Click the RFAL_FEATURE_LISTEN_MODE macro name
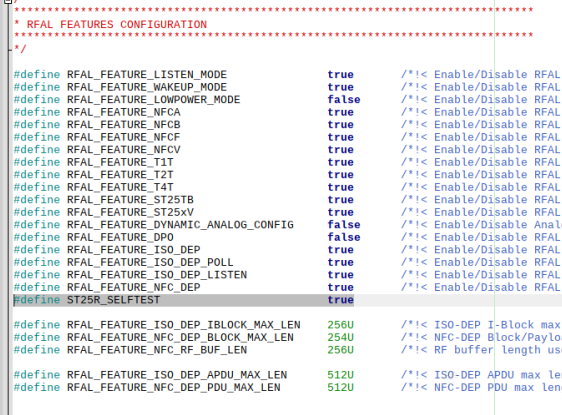Viewport: 562px width, 415px height. (x=147, y=75)
